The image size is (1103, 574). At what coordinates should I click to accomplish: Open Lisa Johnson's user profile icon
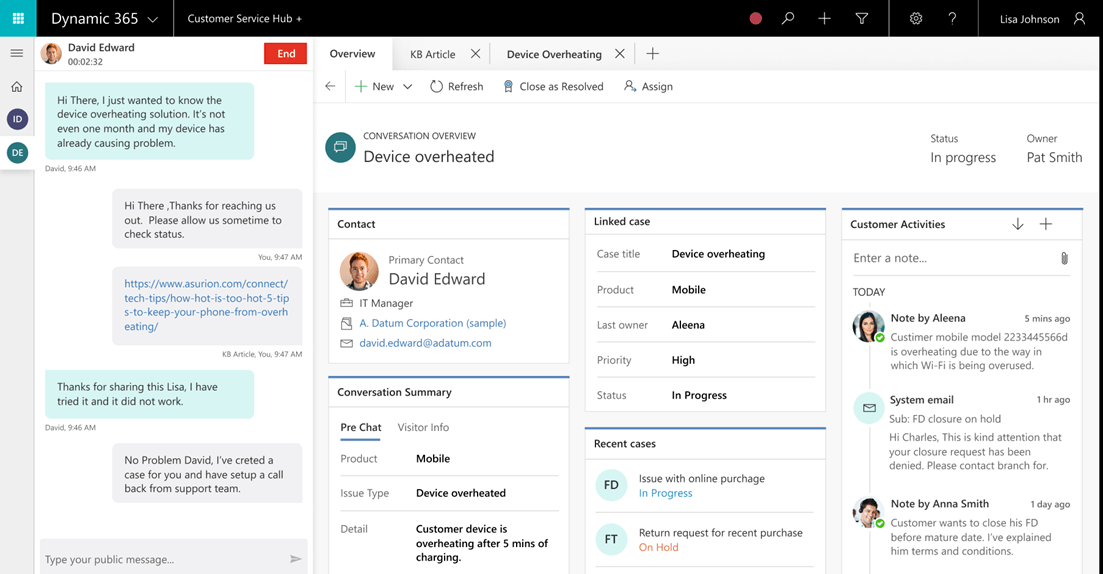pos(1080,19)
